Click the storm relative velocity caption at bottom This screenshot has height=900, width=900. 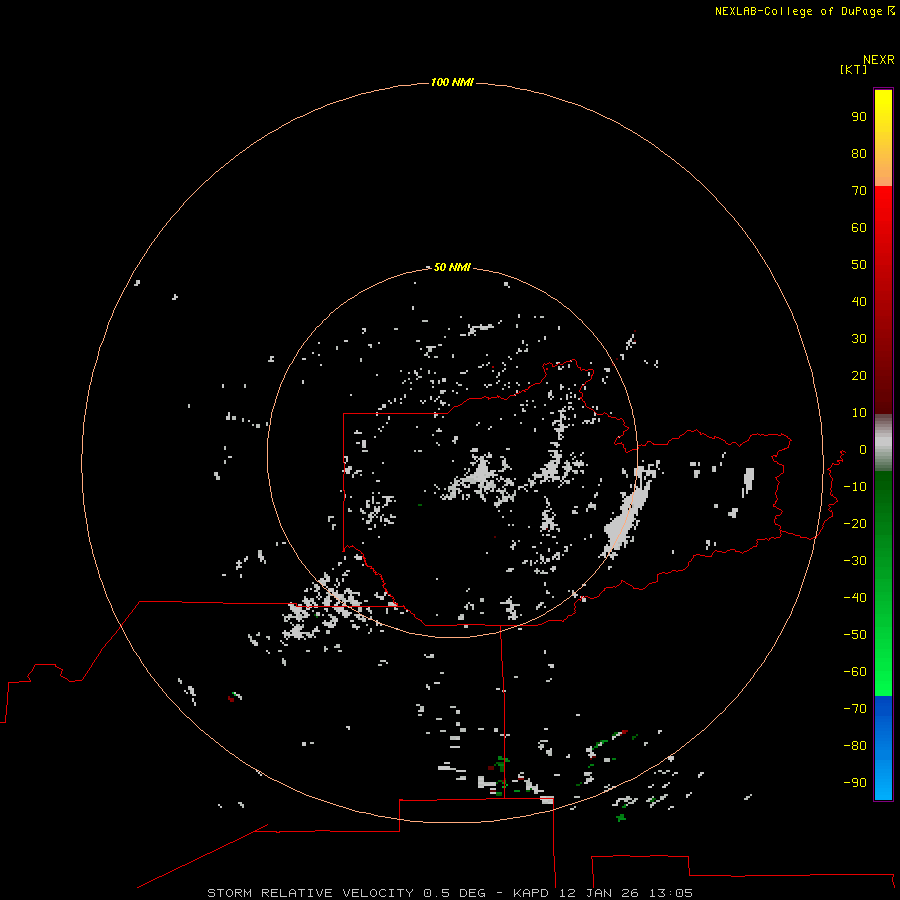pyautogui.click(x=449, y=893)
